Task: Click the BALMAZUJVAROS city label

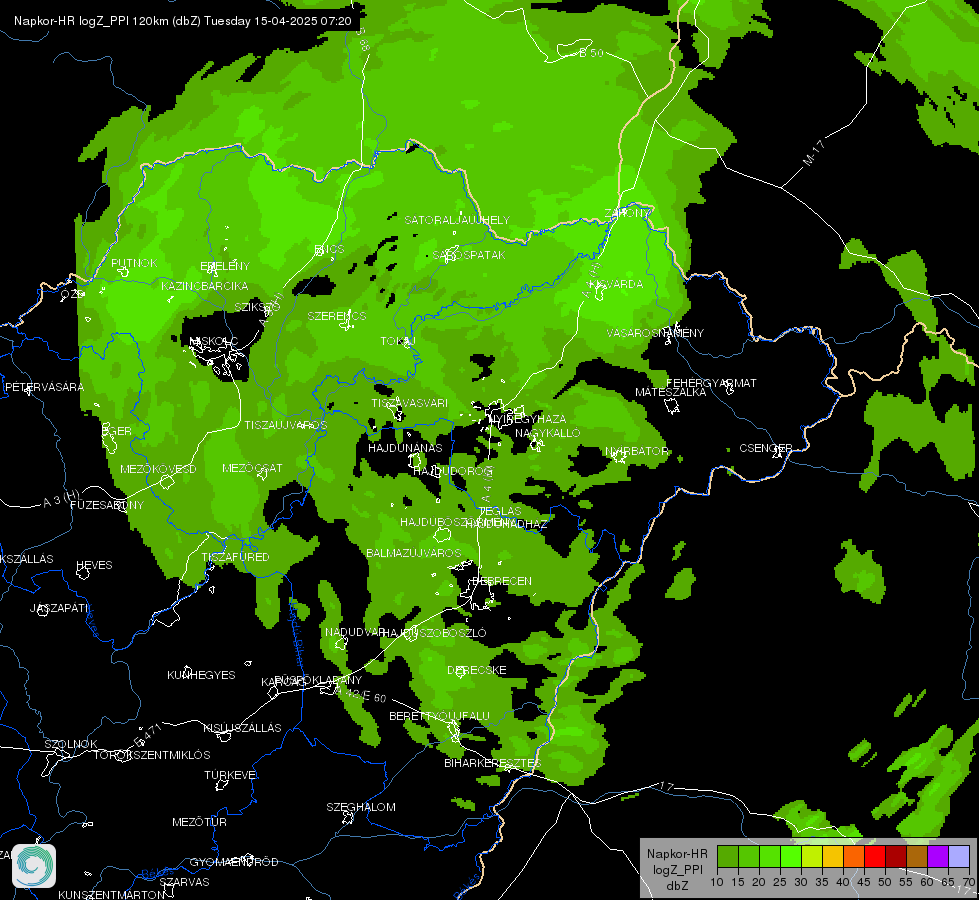Action: [x=413, y=553]
